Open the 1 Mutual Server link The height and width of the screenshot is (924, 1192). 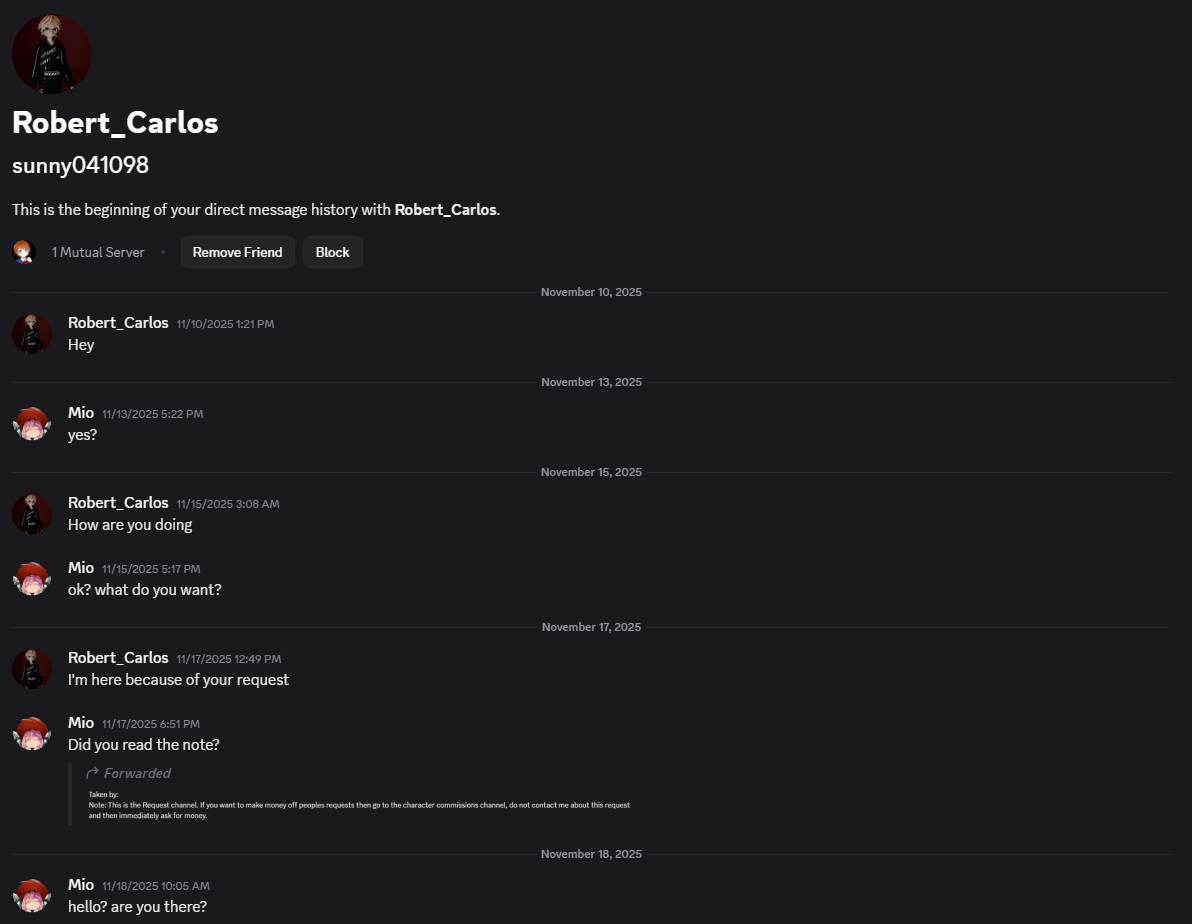[x=98, y=252]
